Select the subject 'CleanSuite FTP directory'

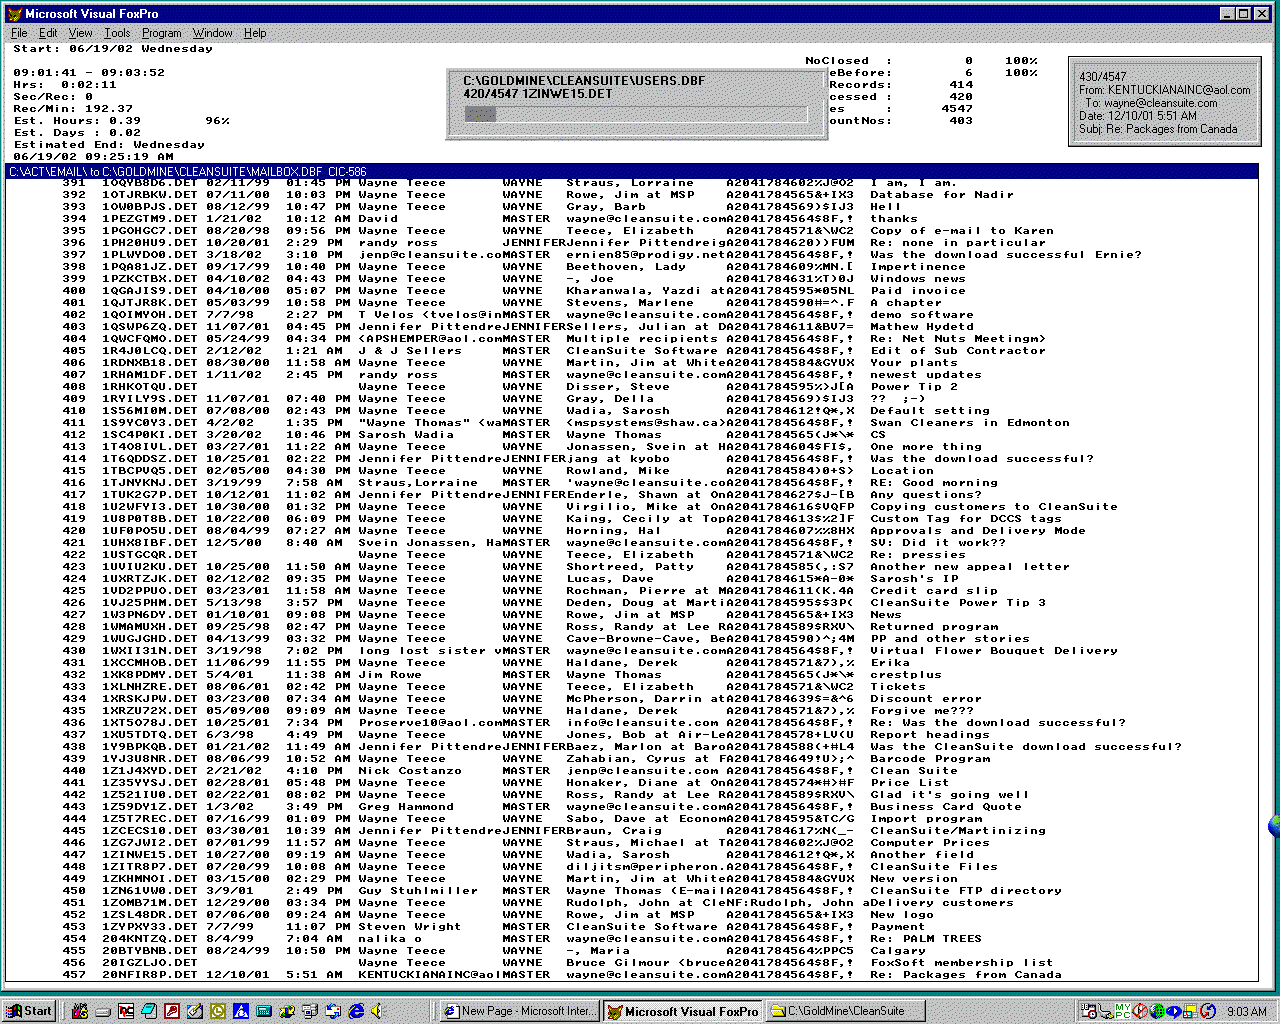(x=966, y=891)
